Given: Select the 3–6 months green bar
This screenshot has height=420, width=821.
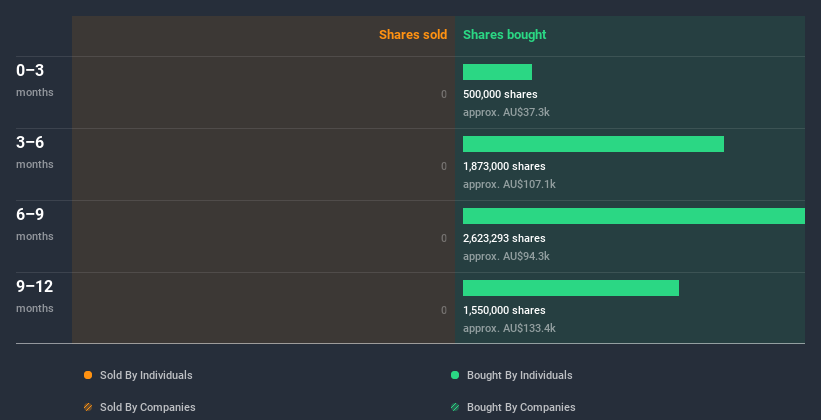Looking at the screenshot, I should coord(593,144).
